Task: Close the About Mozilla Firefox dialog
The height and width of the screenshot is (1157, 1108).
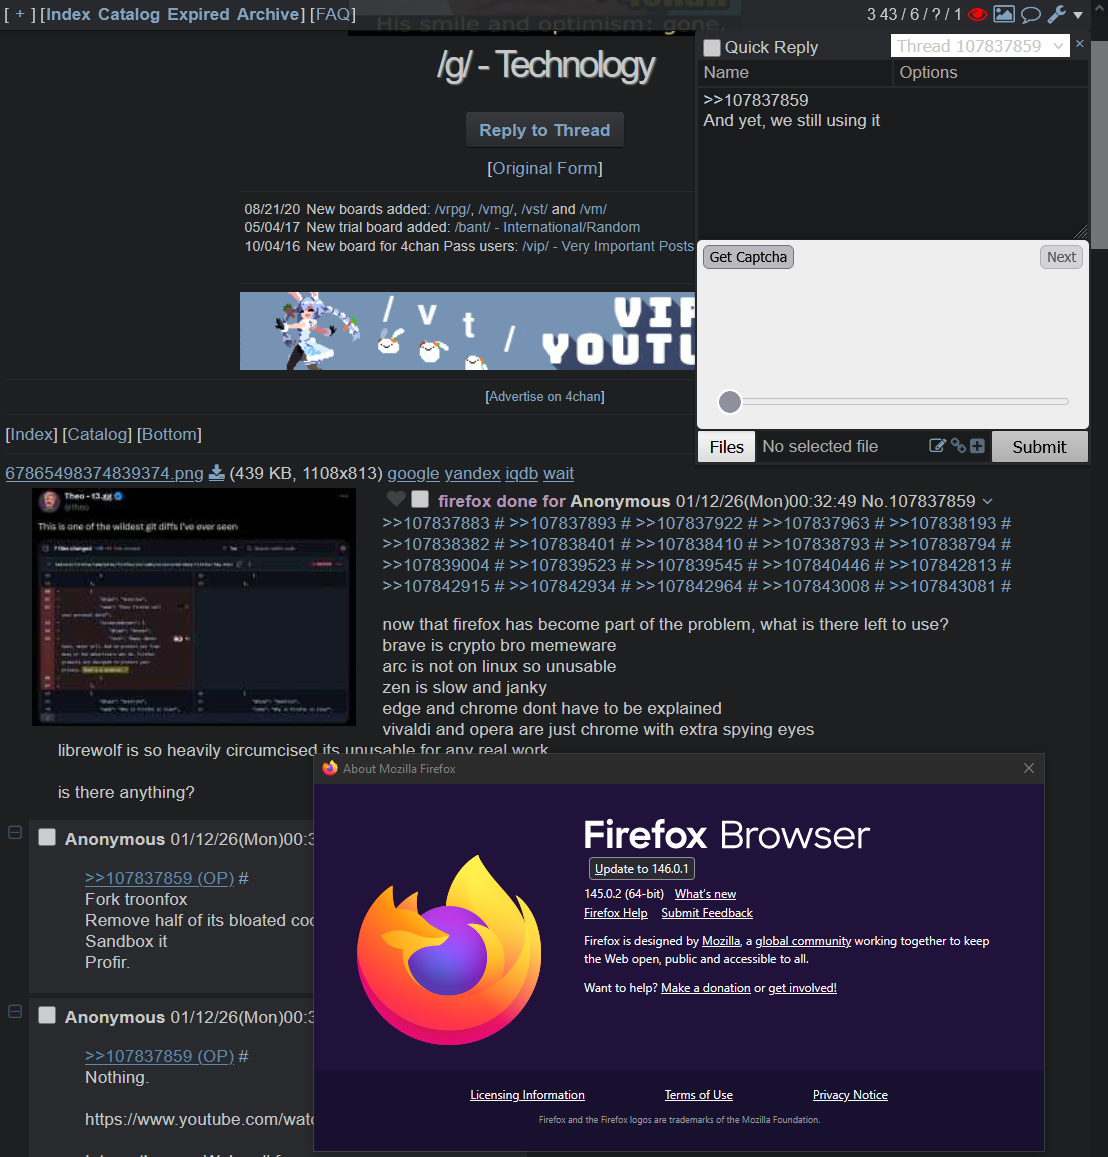Action: [1029, 768]
